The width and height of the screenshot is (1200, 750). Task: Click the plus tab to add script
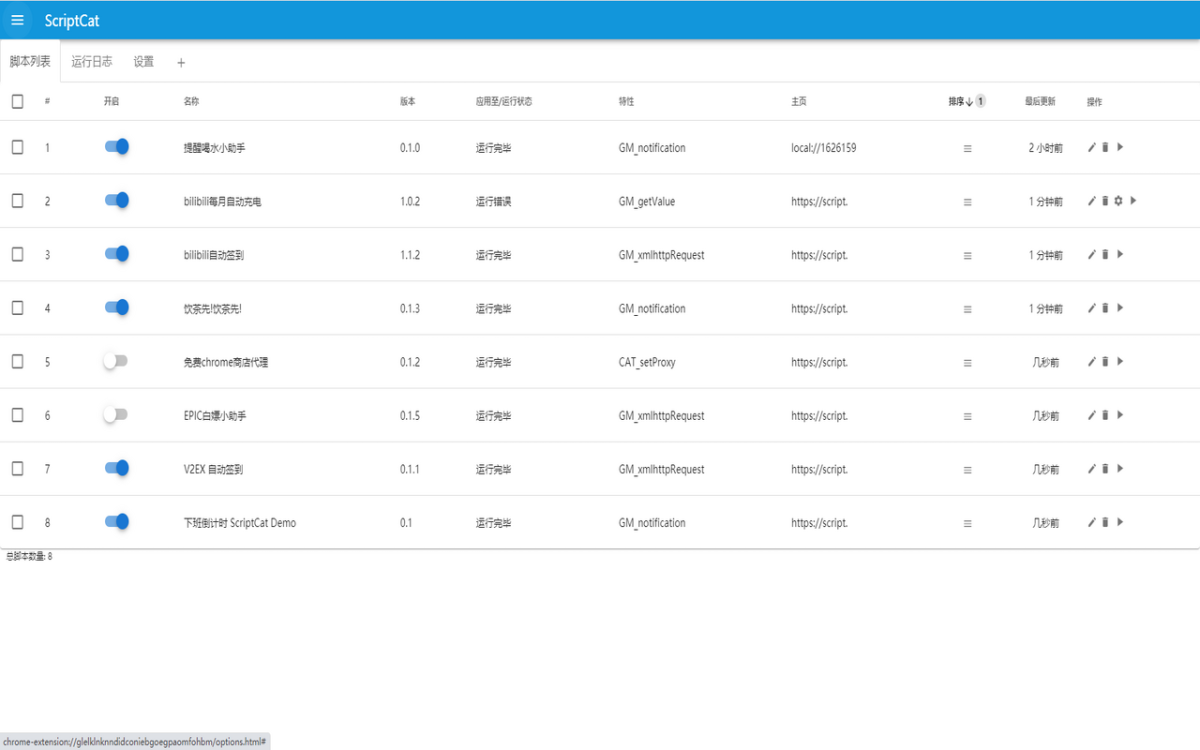point(181,63)
